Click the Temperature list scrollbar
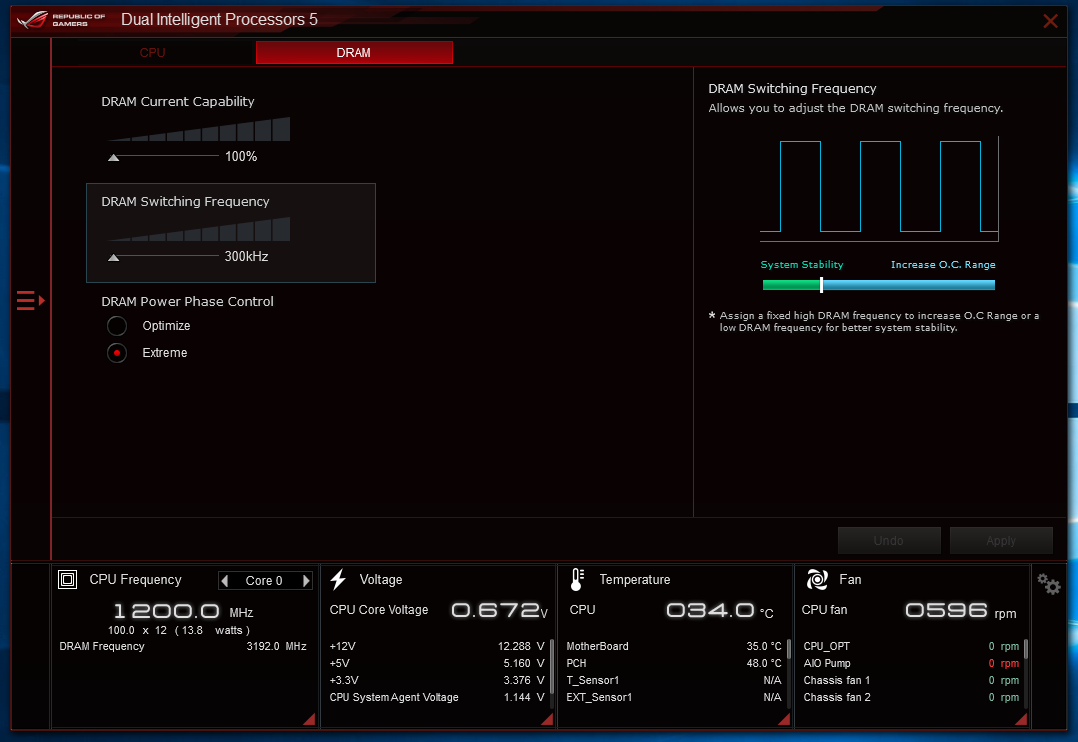The image size is (1078, 742). pyautogui.click(x=789, y=649)
